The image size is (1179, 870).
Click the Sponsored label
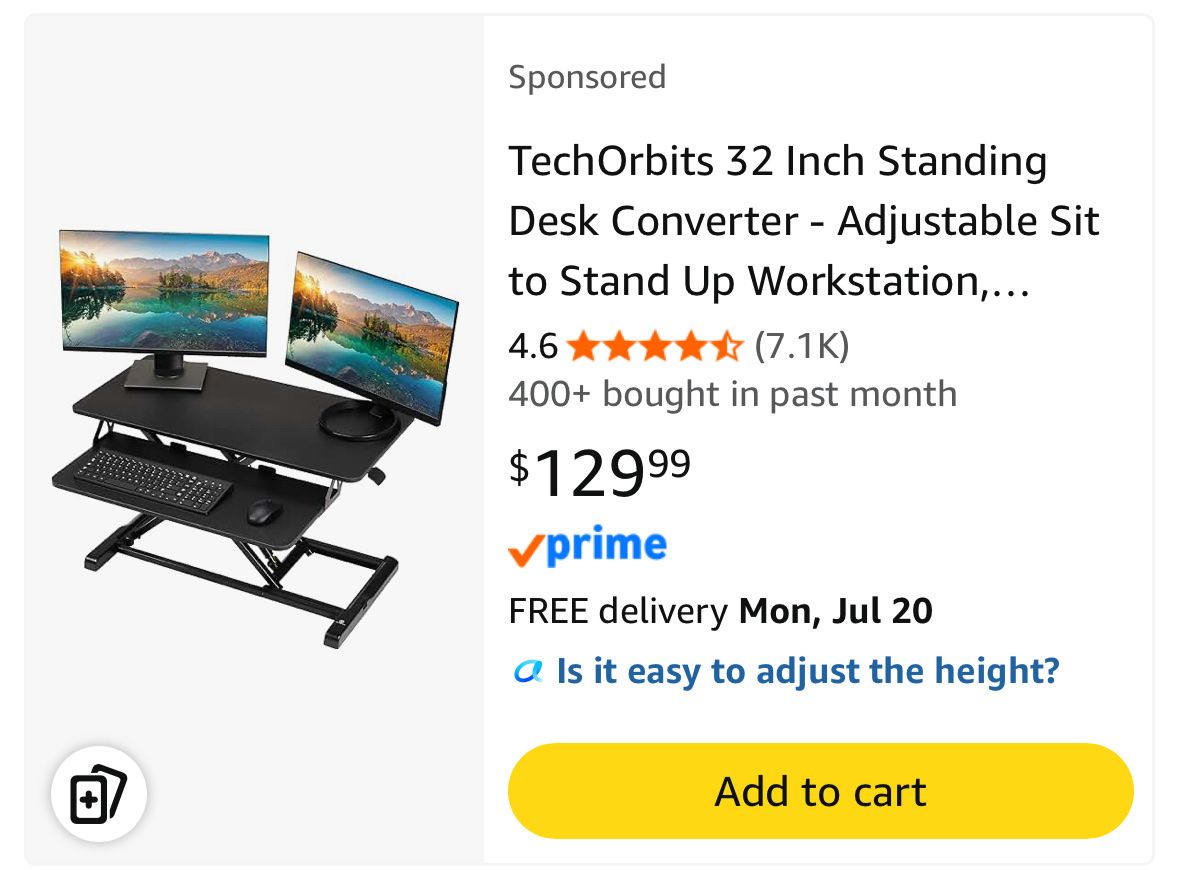pos(587,77)
